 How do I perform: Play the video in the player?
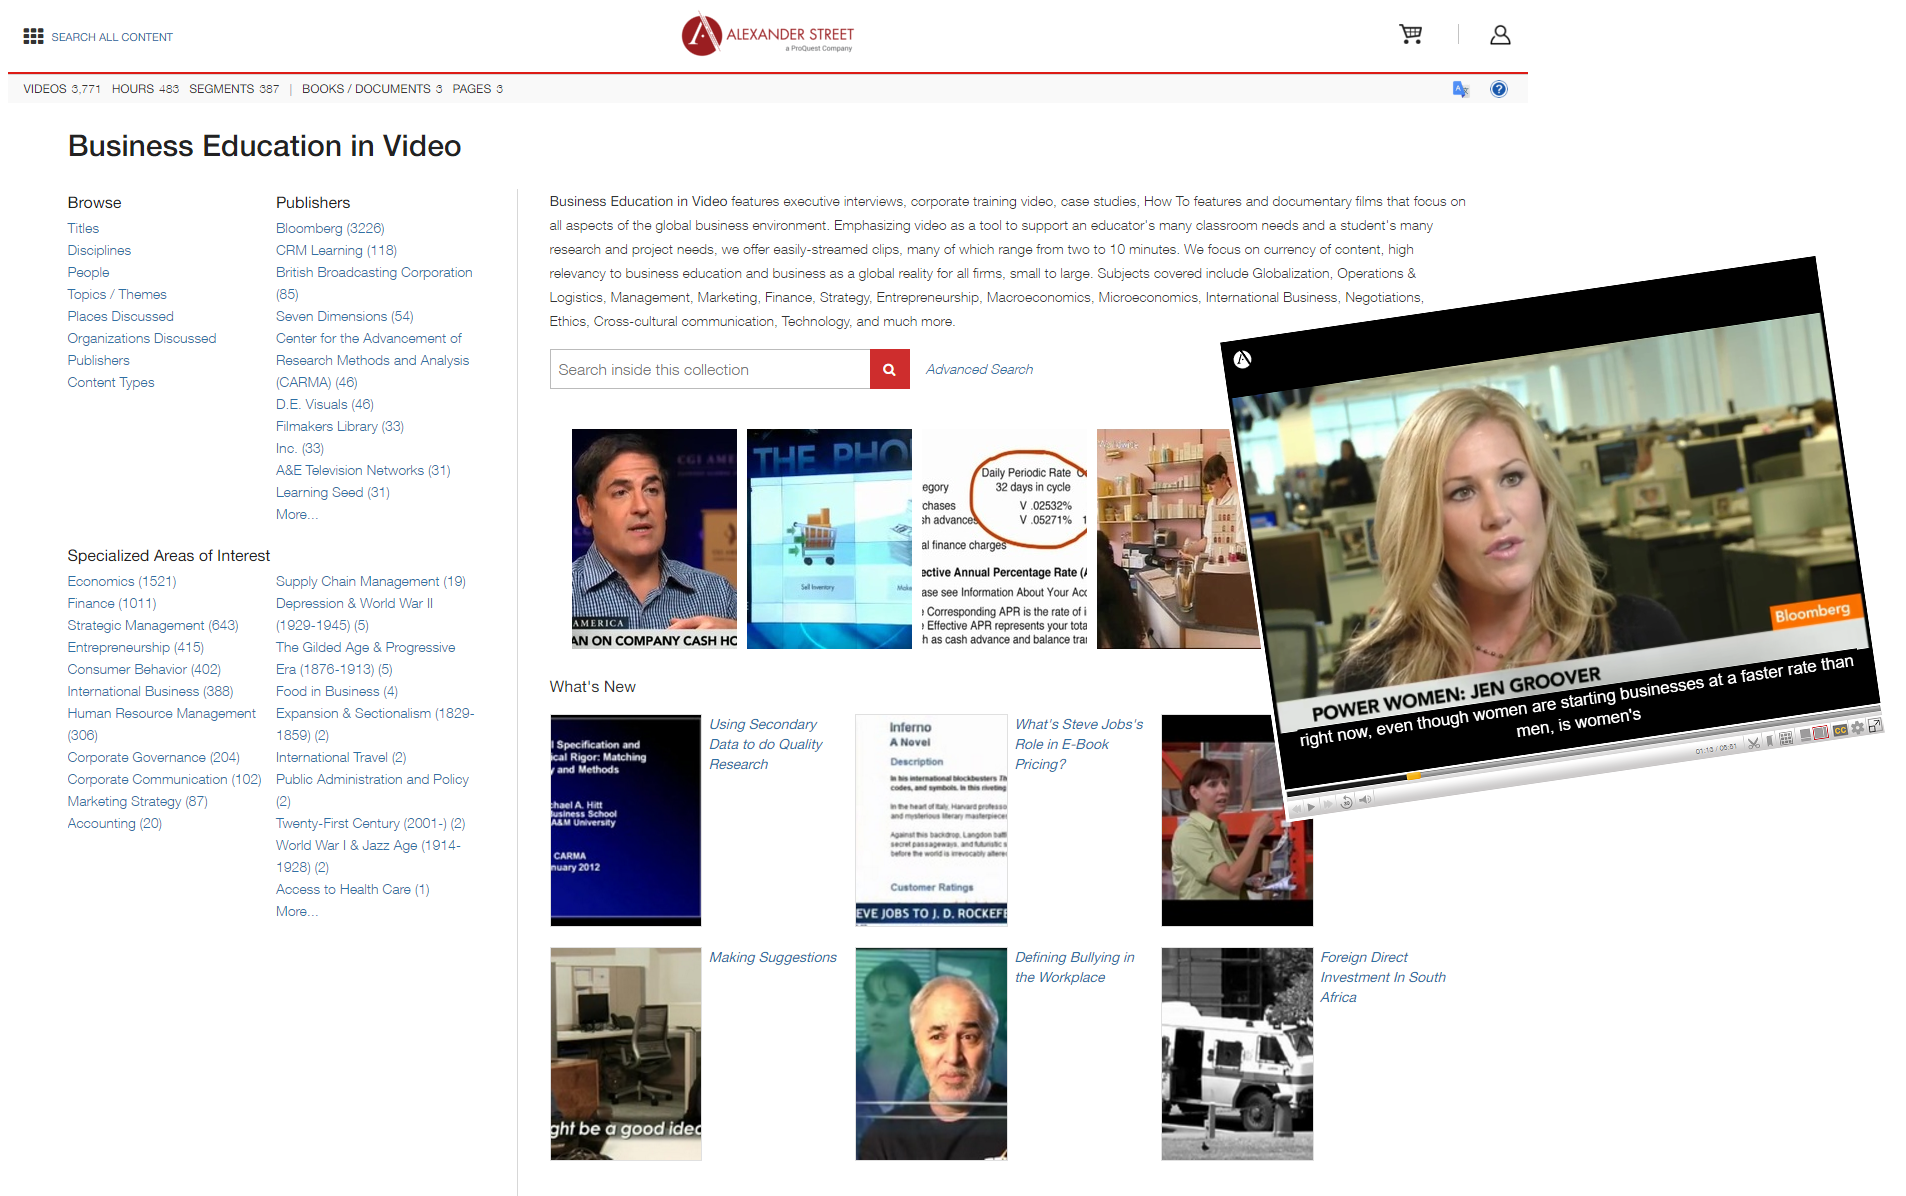(1311, 807)
